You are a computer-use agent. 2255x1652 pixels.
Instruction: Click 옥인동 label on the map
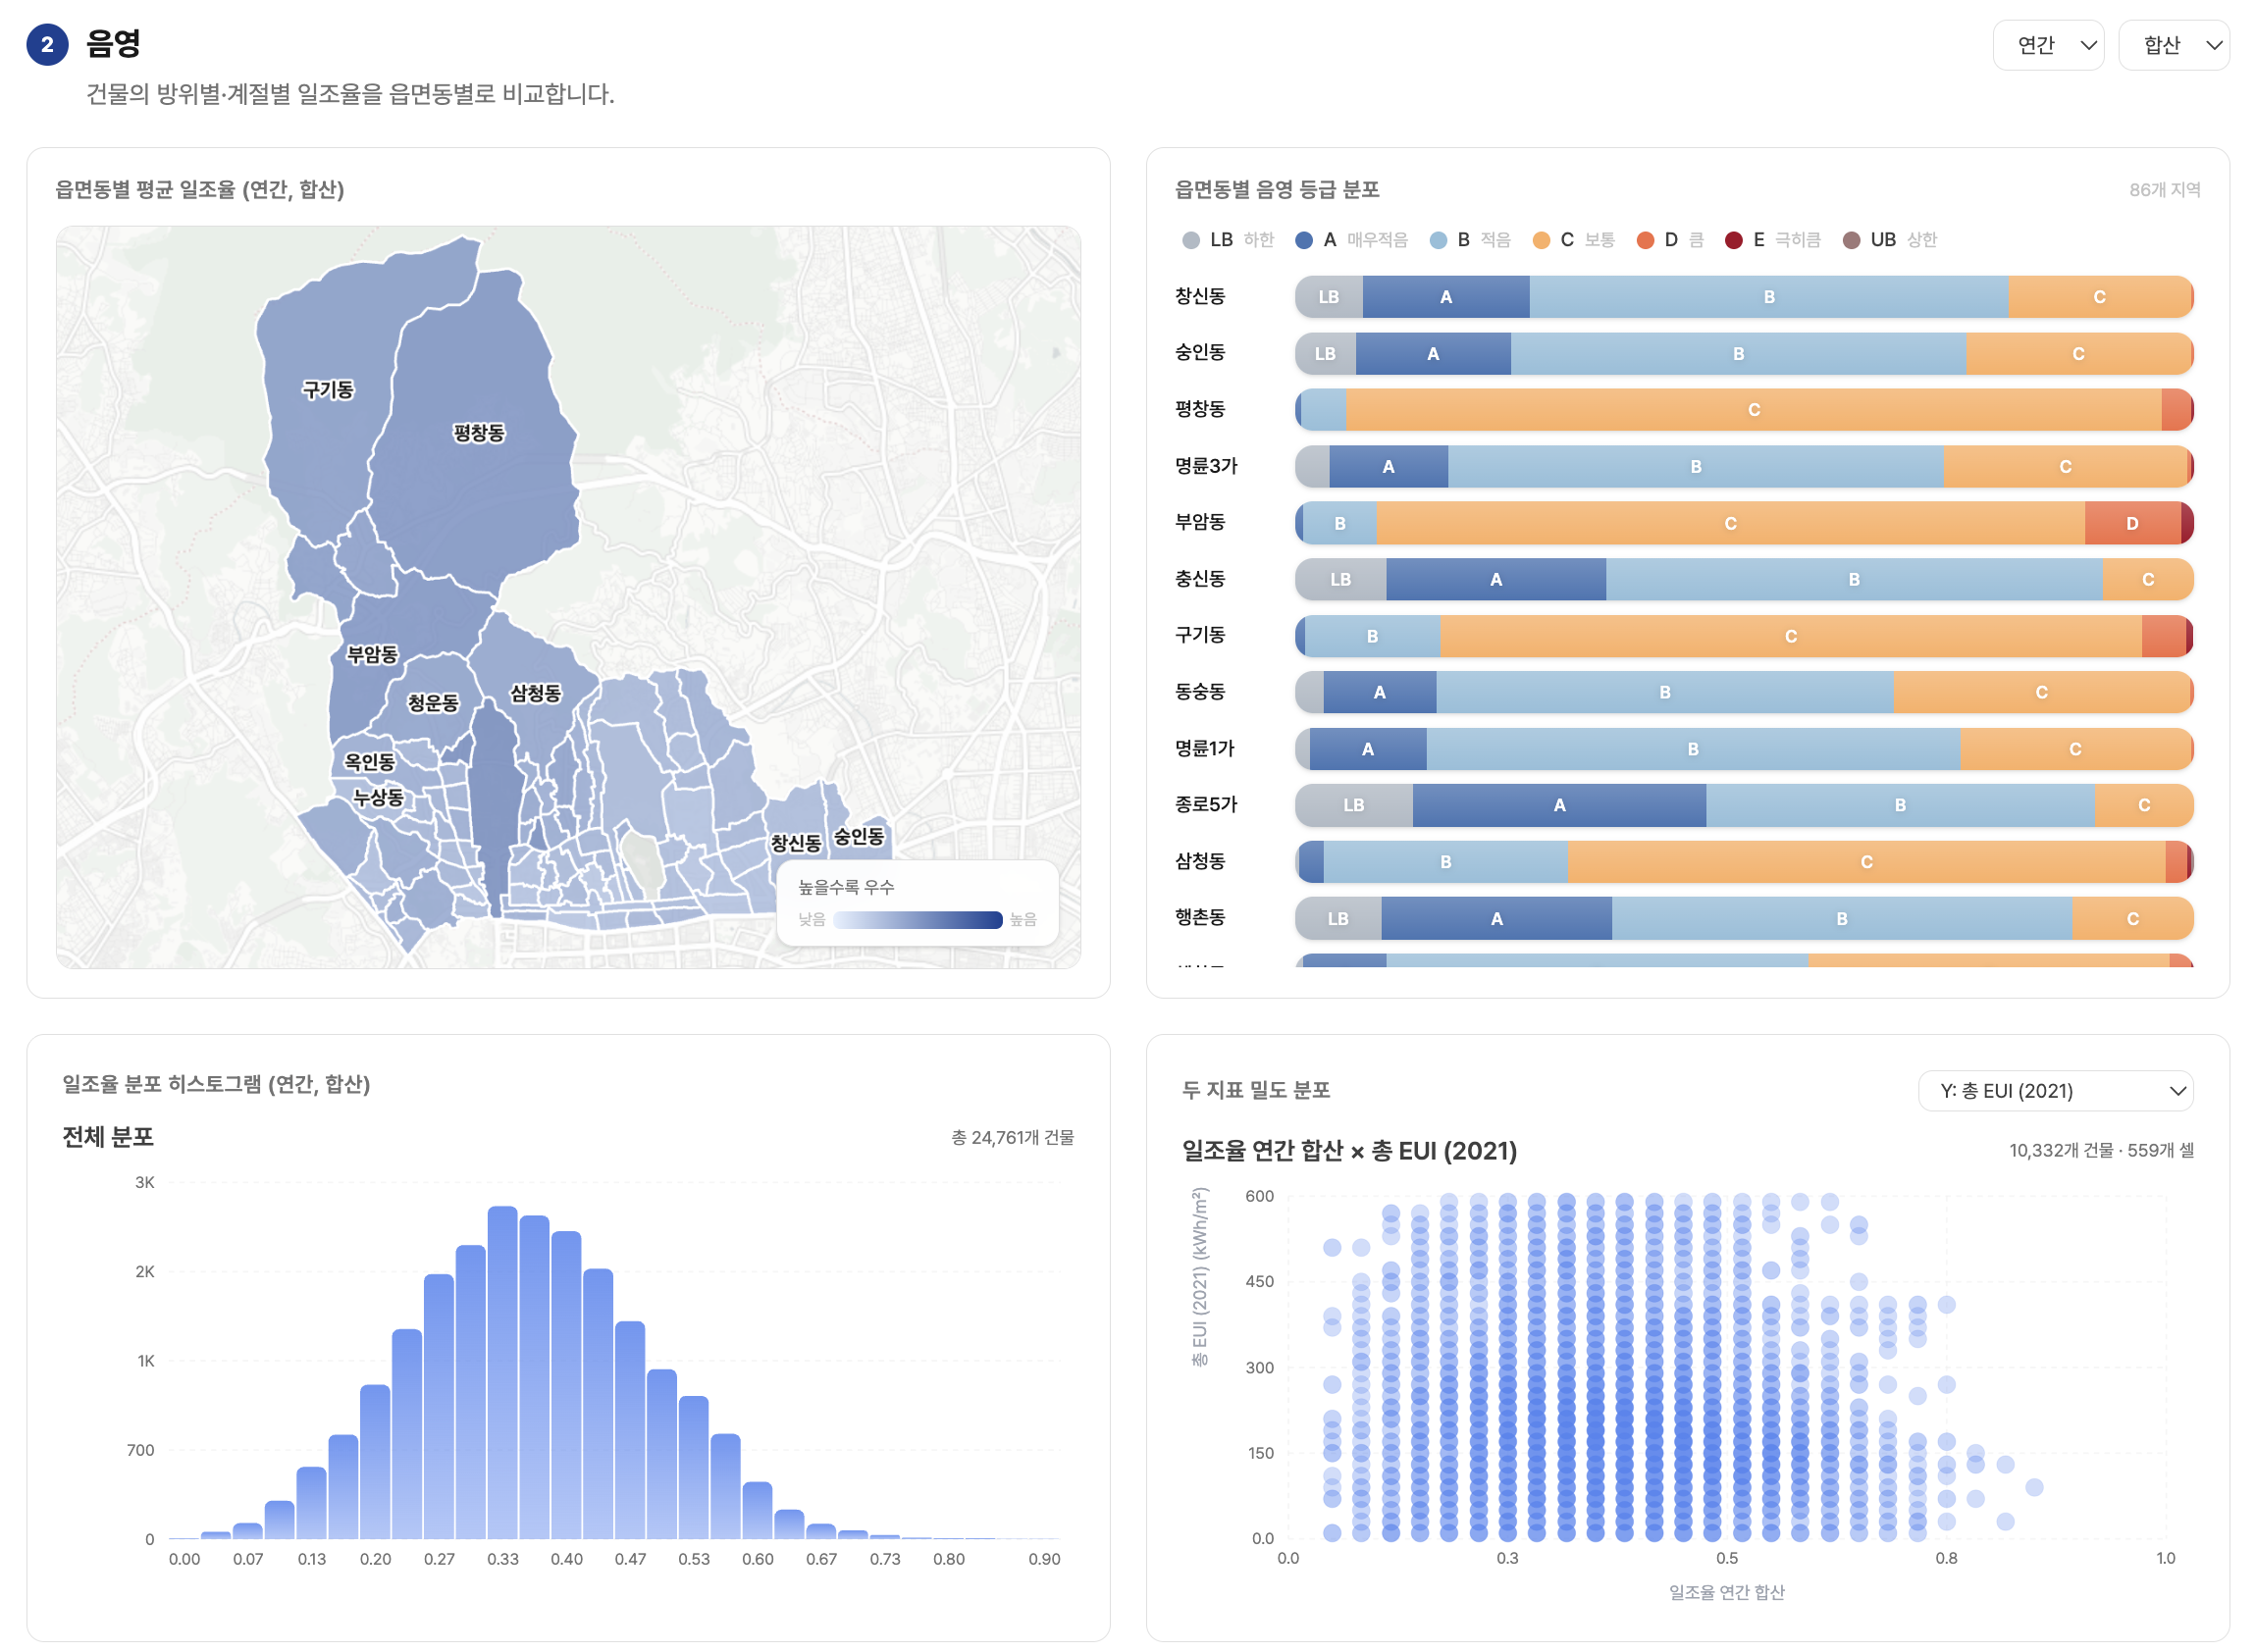coord(369,762)
